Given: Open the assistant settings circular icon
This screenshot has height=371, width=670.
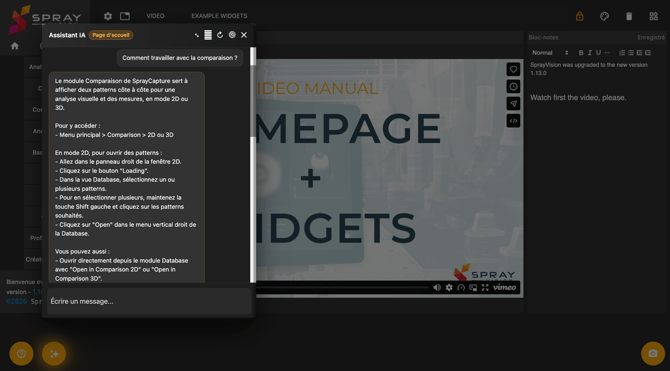Looking at the screenshot, I should point(232,35).
